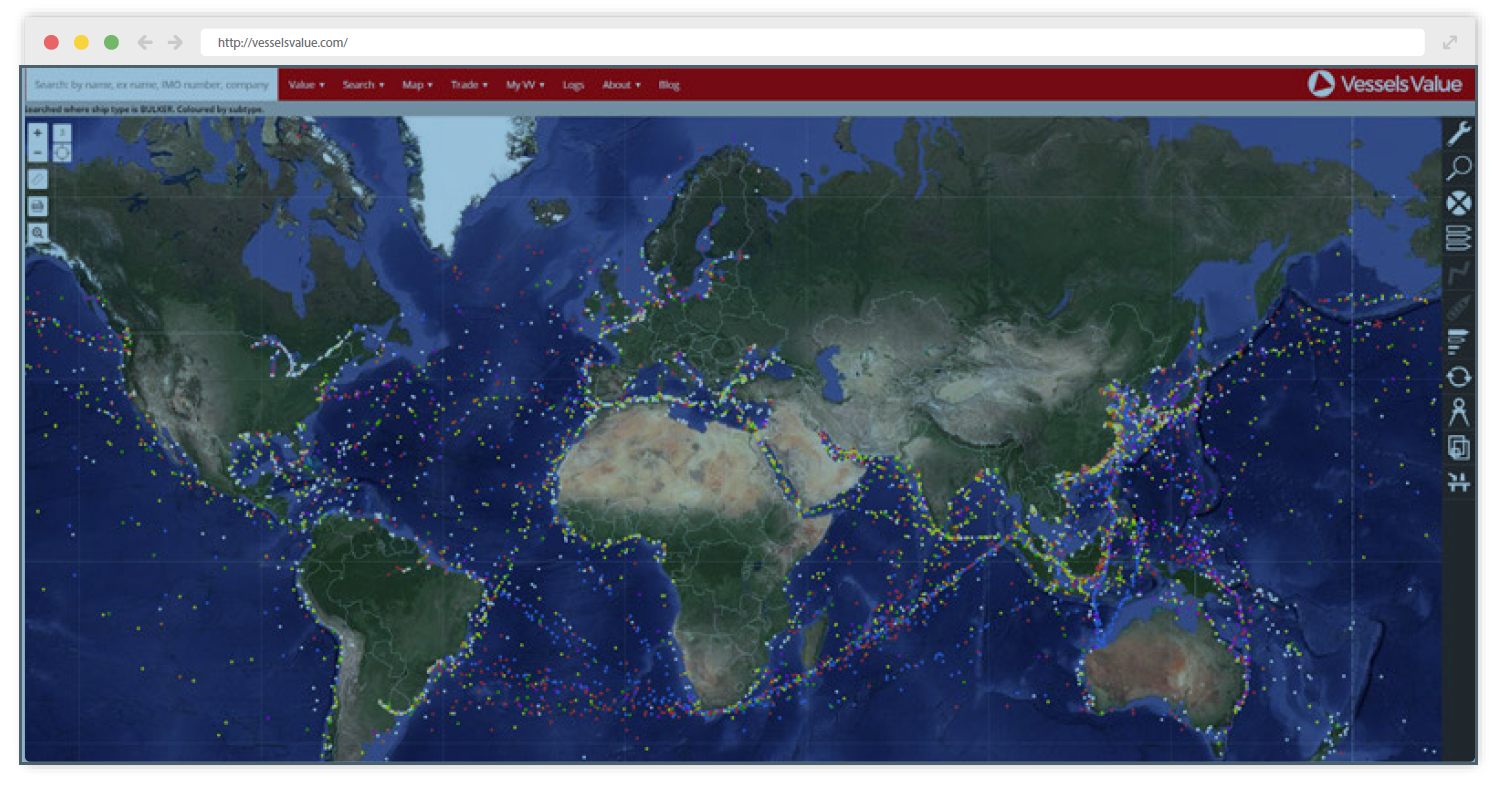The width and height of the screenshot is (1508, 796).
Task: Toggle the compass orientation control
Action: click(62, 152)
